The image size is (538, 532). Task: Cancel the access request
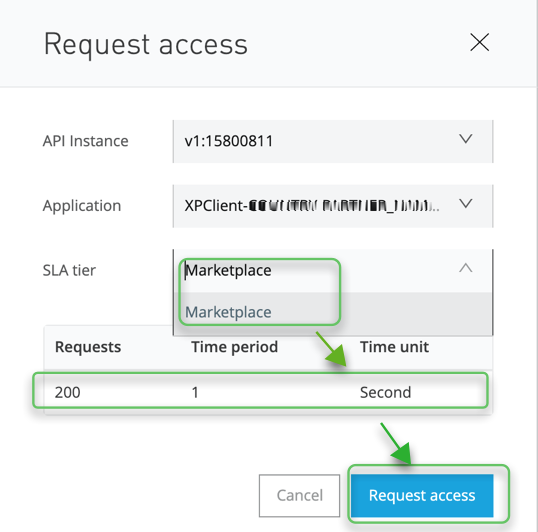click(299, 495)
